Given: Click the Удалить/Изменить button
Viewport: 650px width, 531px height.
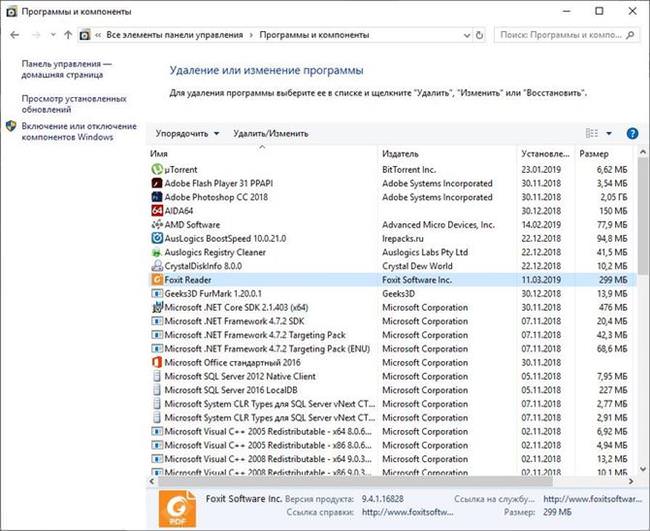Looking at the screenshot, I should click(270, 133).
